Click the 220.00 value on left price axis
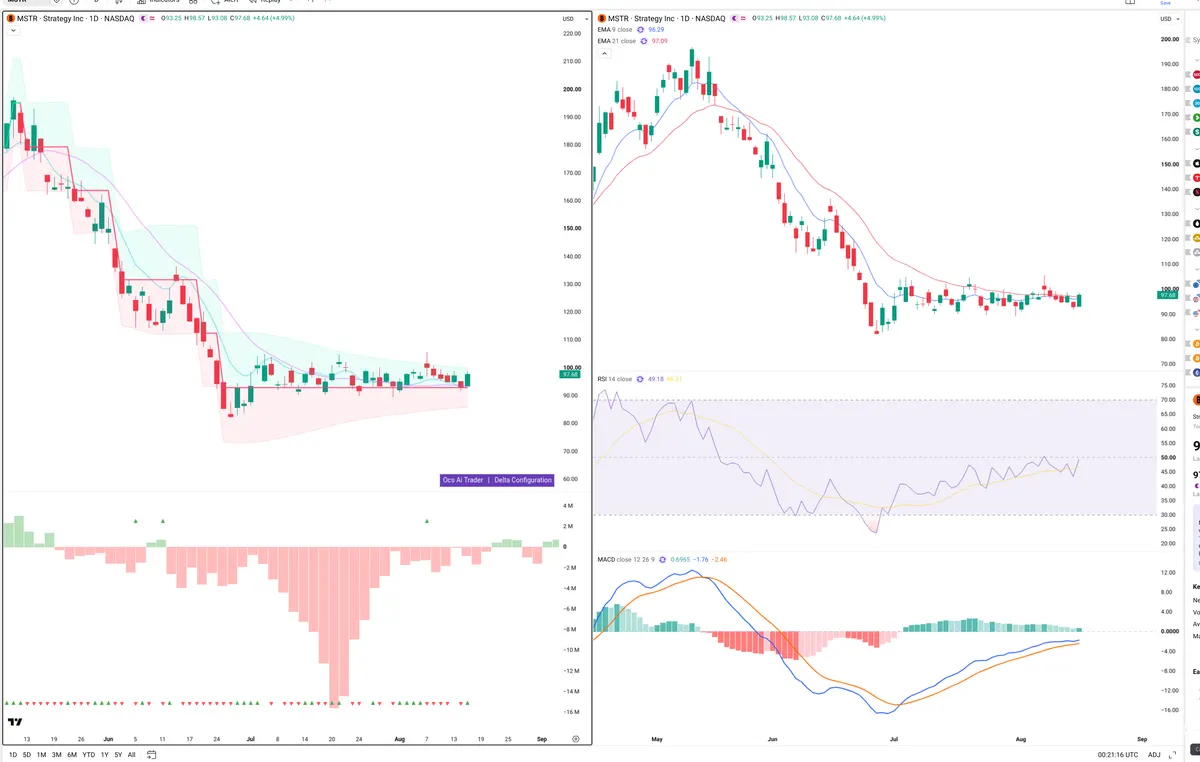1200x762 pixels. [572, 33]
